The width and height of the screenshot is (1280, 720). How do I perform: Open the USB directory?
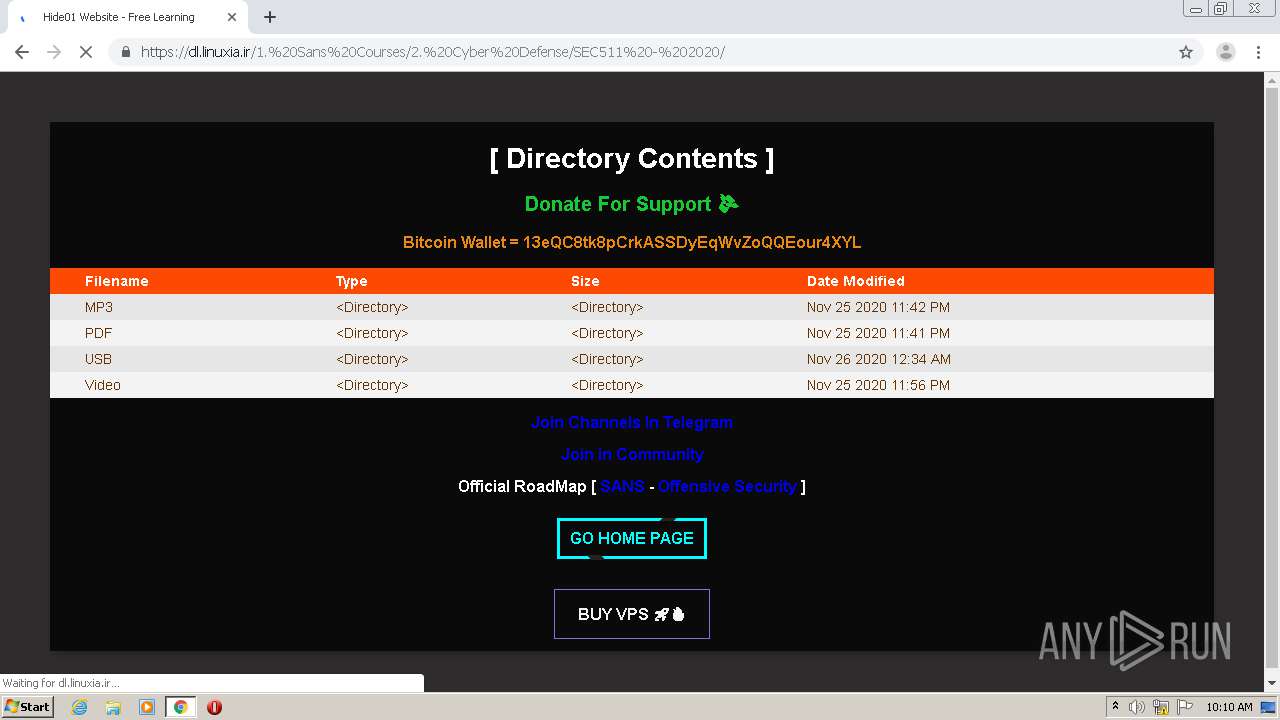(x=98, y=359)
